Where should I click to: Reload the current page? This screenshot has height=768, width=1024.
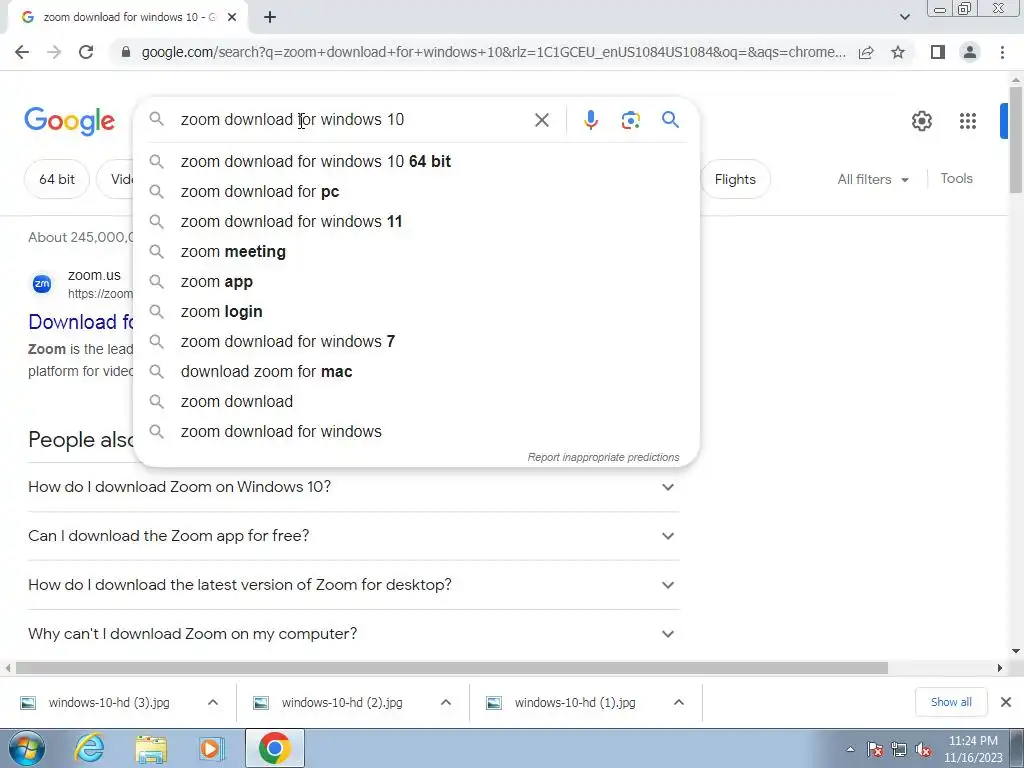point(86,52)
